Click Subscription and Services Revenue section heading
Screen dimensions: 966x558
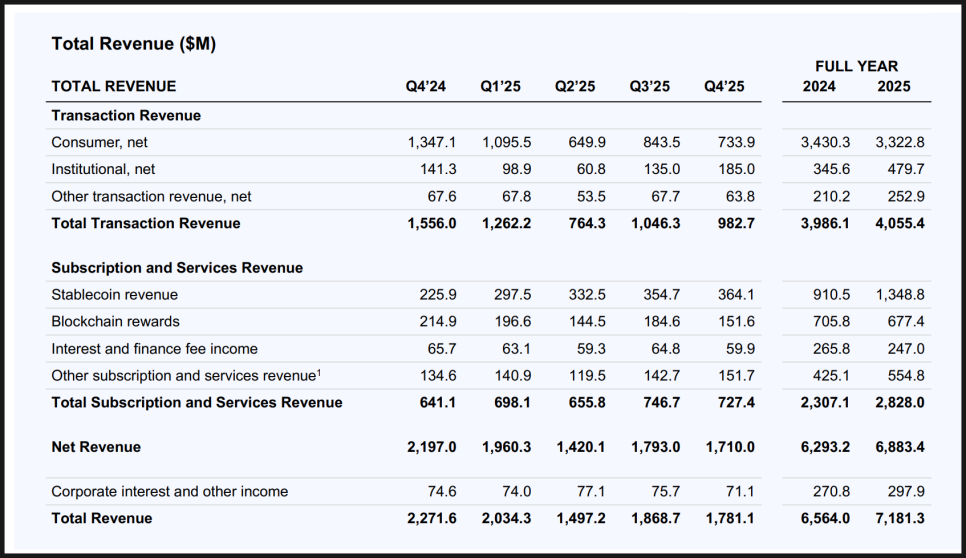point(177,268)
